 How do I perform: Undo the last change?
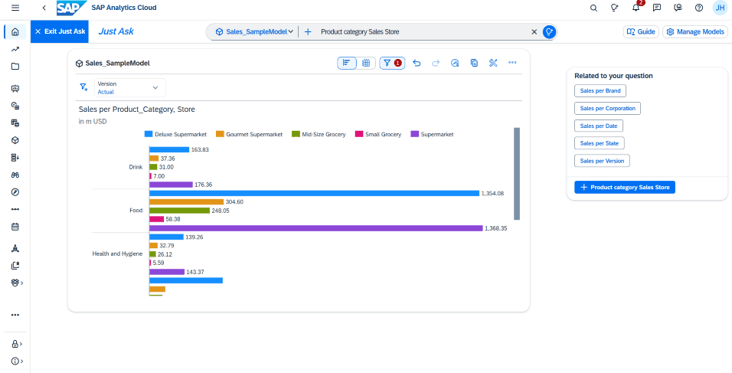(x=417, y=63)
